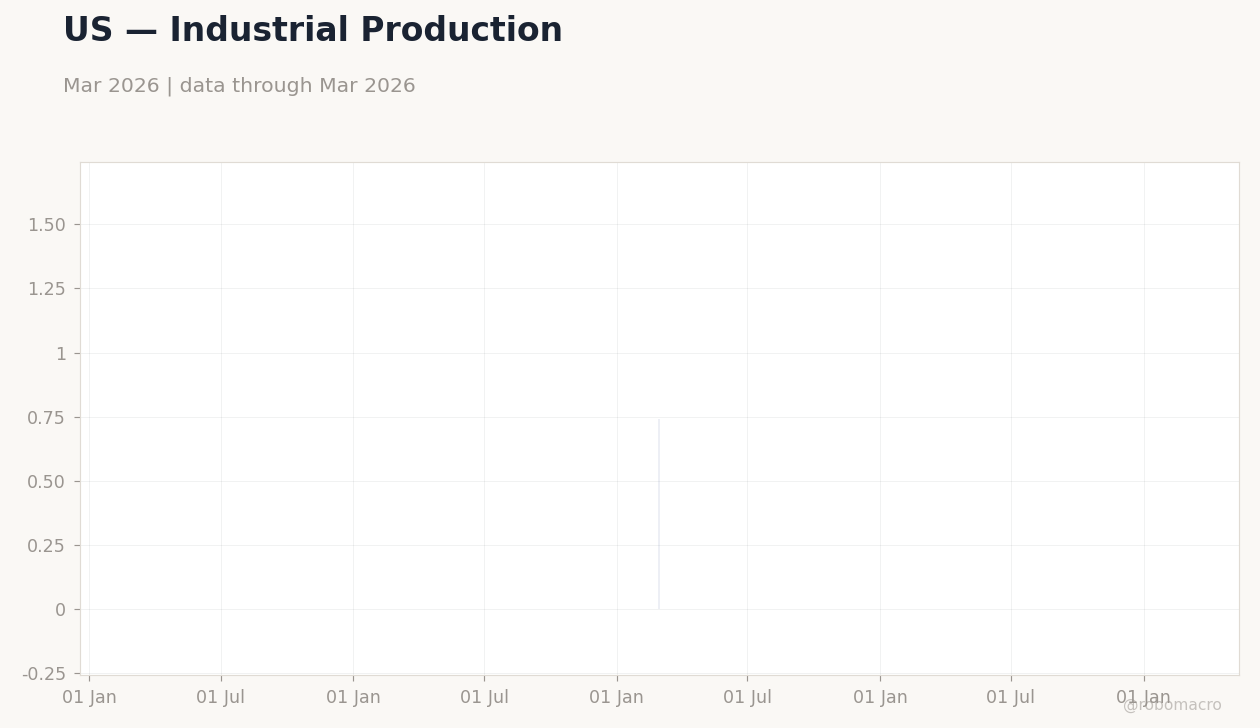The width and height of the screenshot is (1260, 728).
Task: Click the 0.25 y-axis tick label
Action: tap(47, 545)
